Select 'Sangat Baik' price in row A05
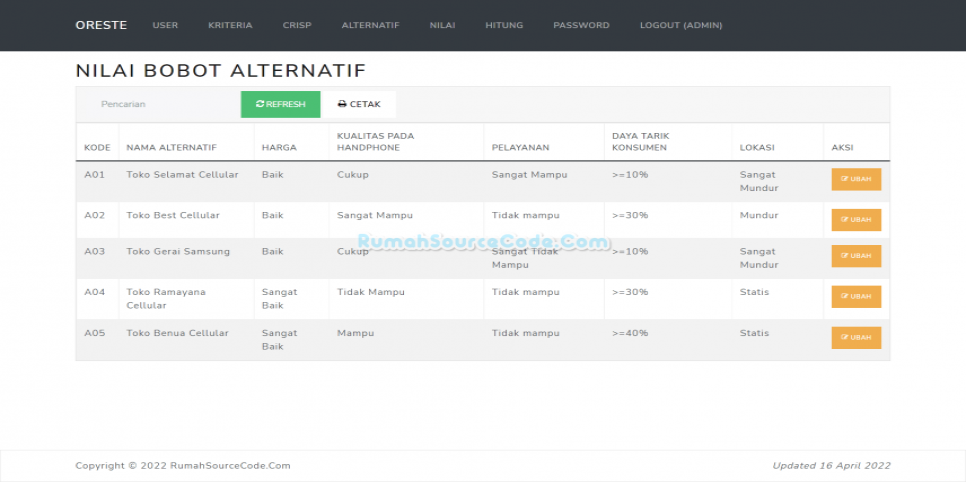The width and height of the screenshot is (966, 482). coord(280,340)
